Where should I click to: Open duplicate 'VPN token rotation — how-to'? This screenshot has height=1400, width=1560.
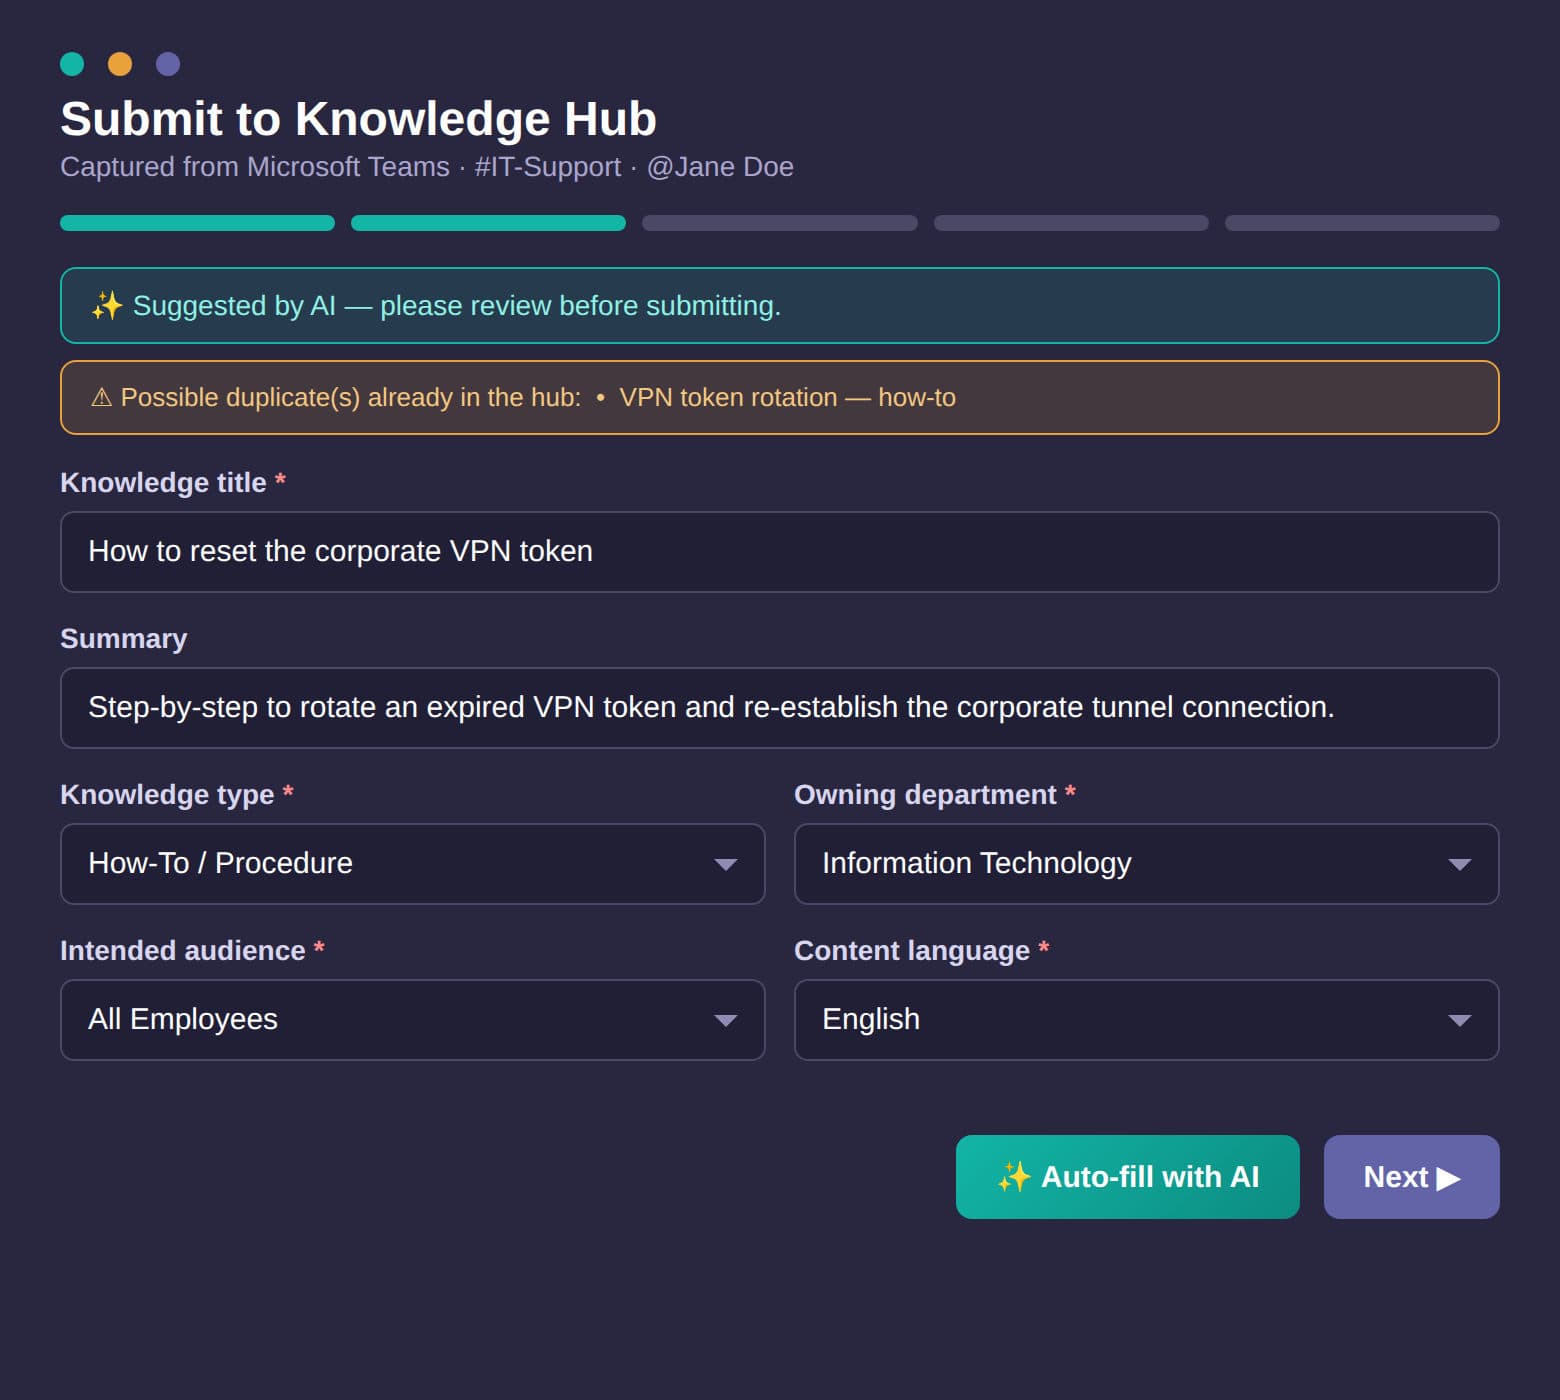click(787, 398)
